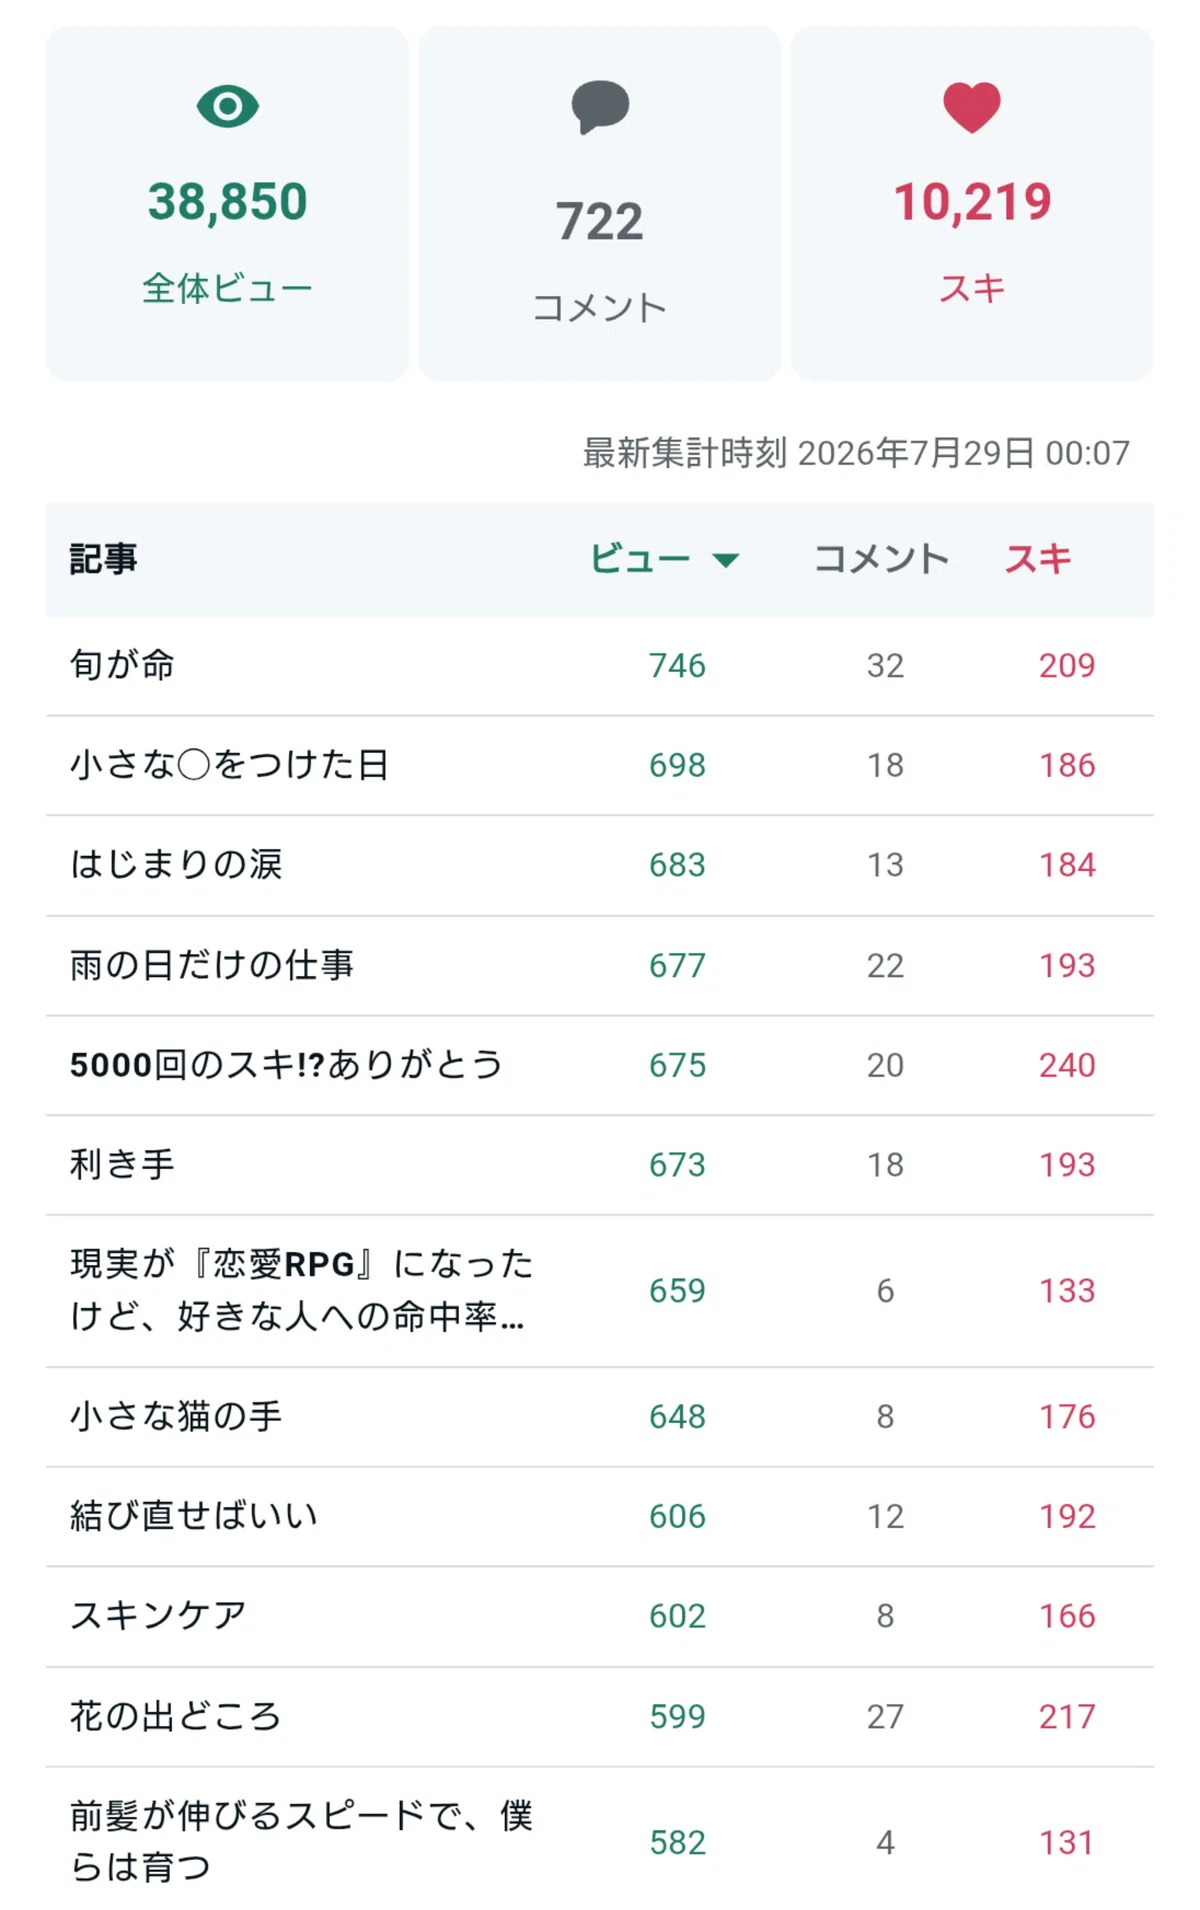Open the article 花の出どころ
This screenshot has width=1200, height=1910.
pos(176,1717)
